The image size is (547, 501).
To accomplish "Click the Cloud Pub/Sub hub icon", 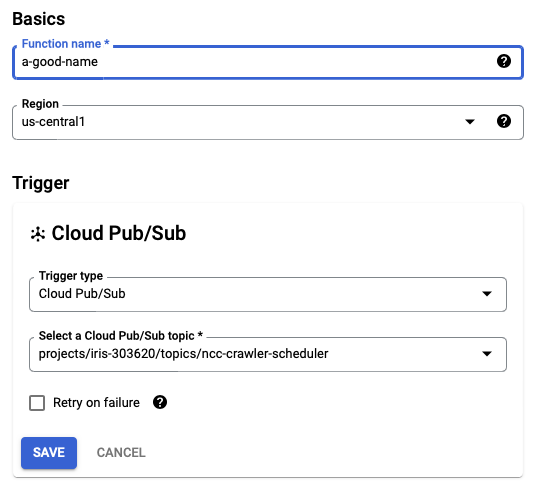I will [x=38, y=234].
